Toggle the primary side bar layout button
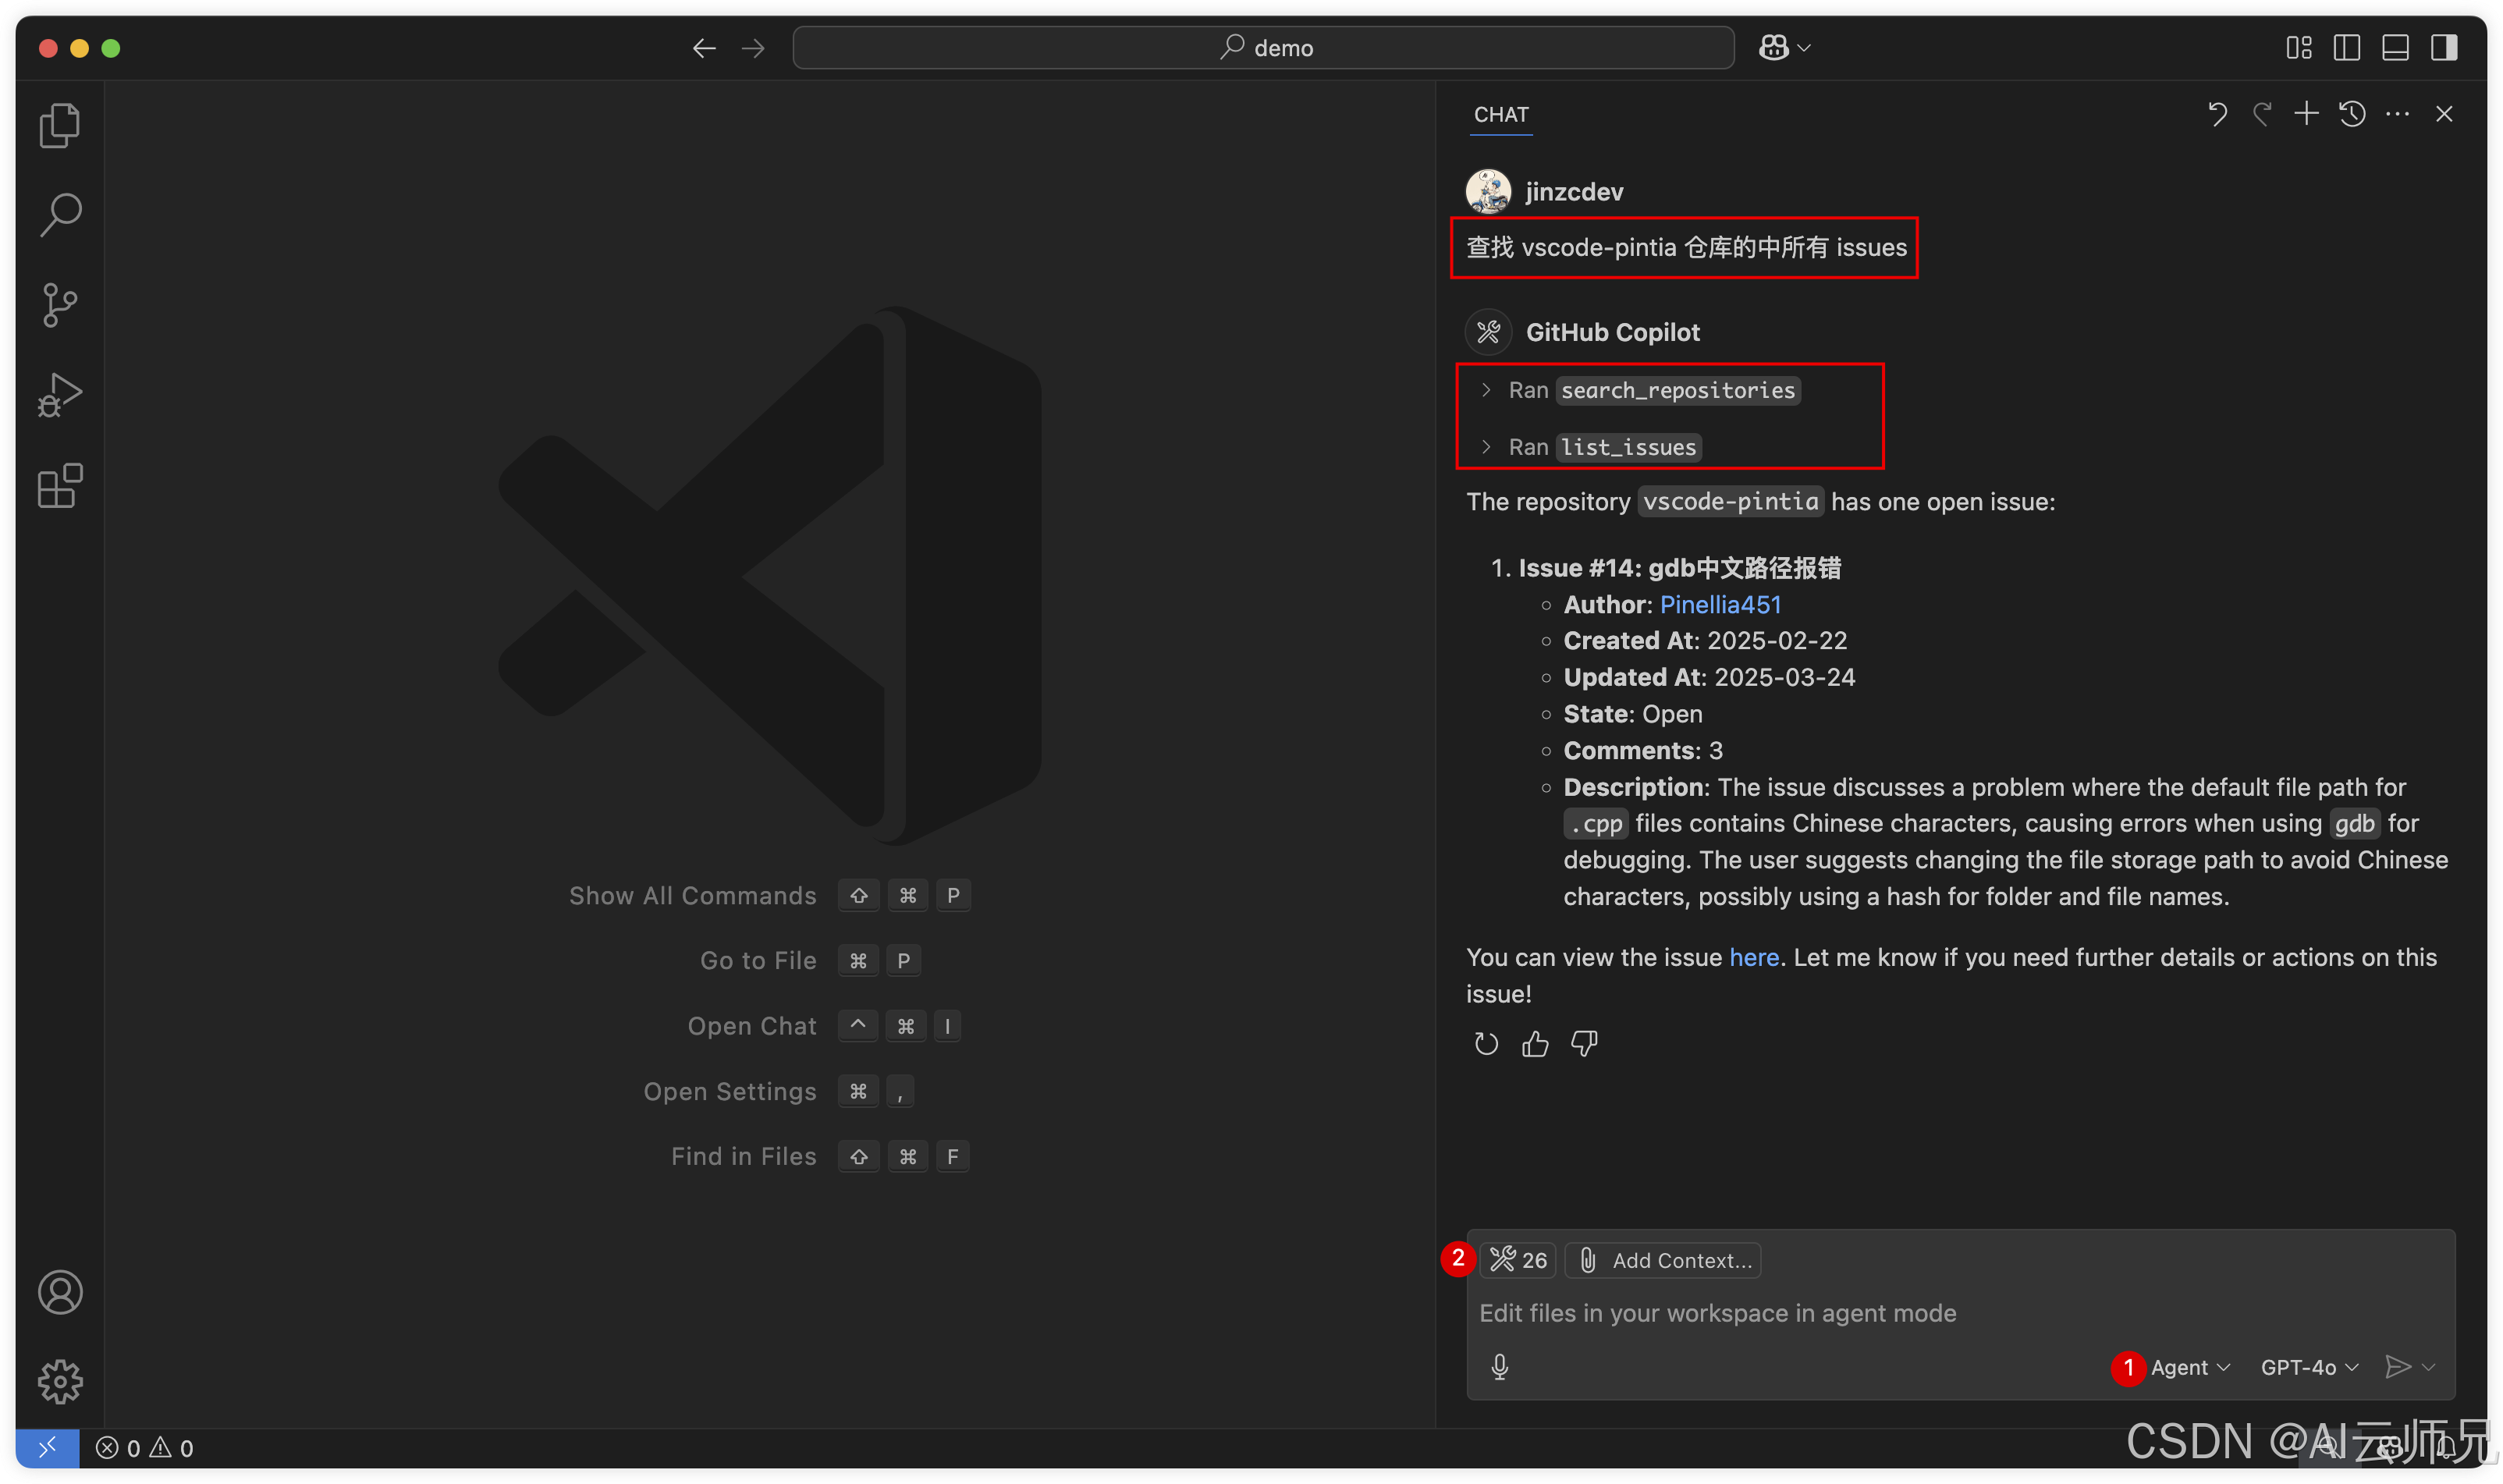Screen dimensions: 2503x1484 pos(2346,48)
